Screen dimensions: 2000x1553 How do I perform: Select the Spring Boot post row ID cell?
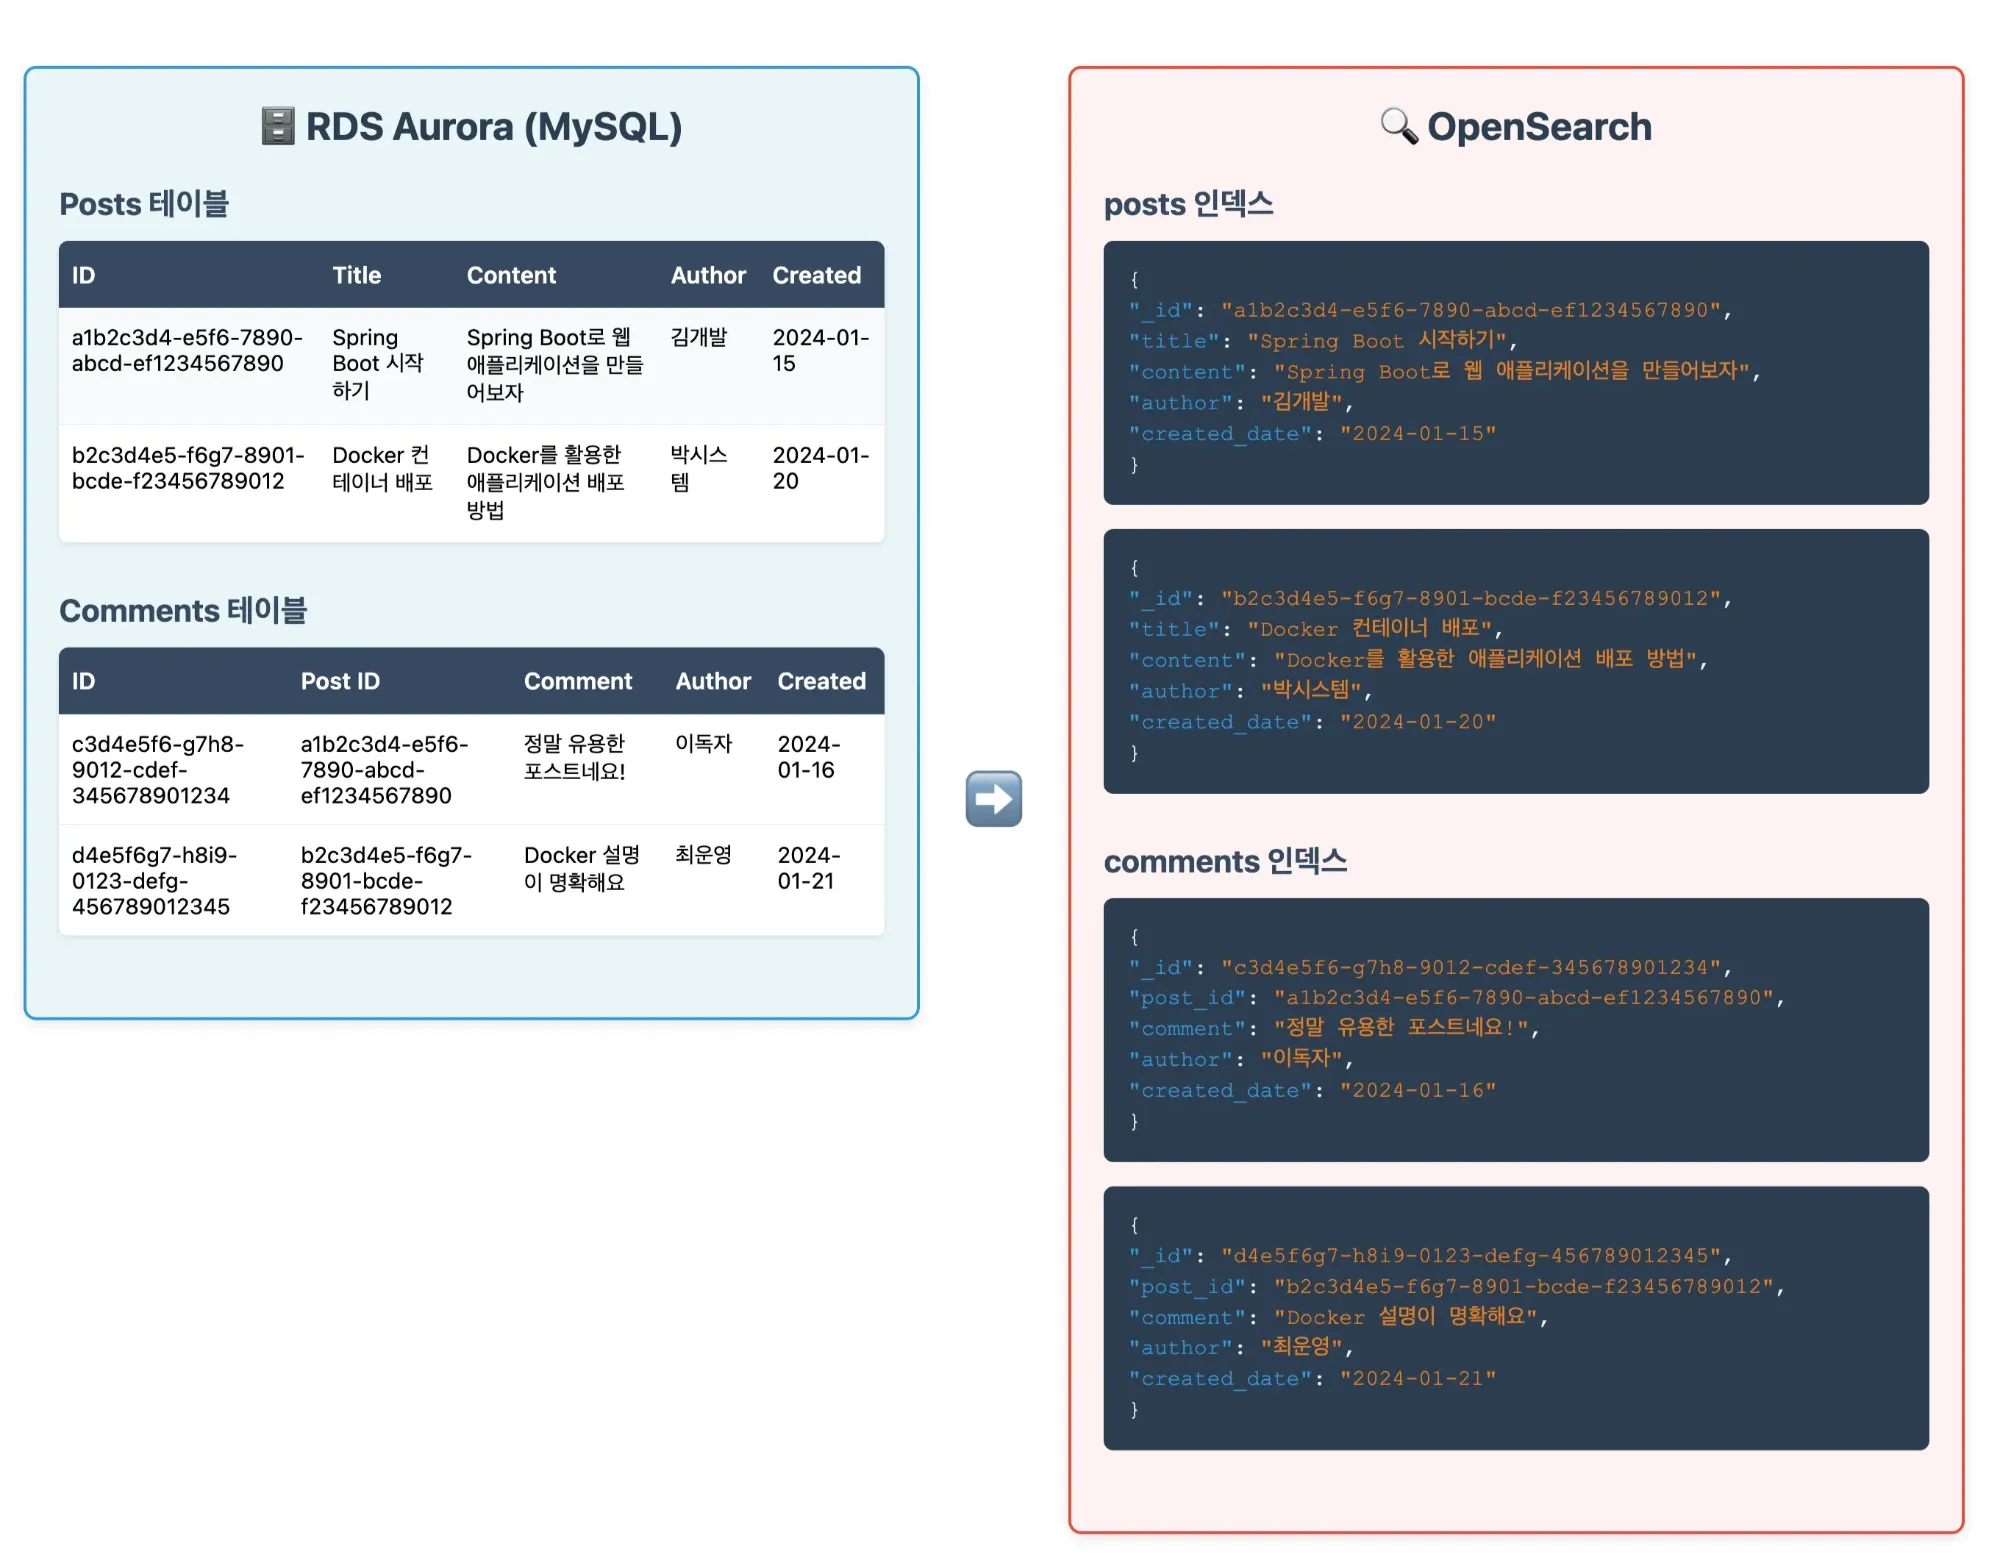186,351
